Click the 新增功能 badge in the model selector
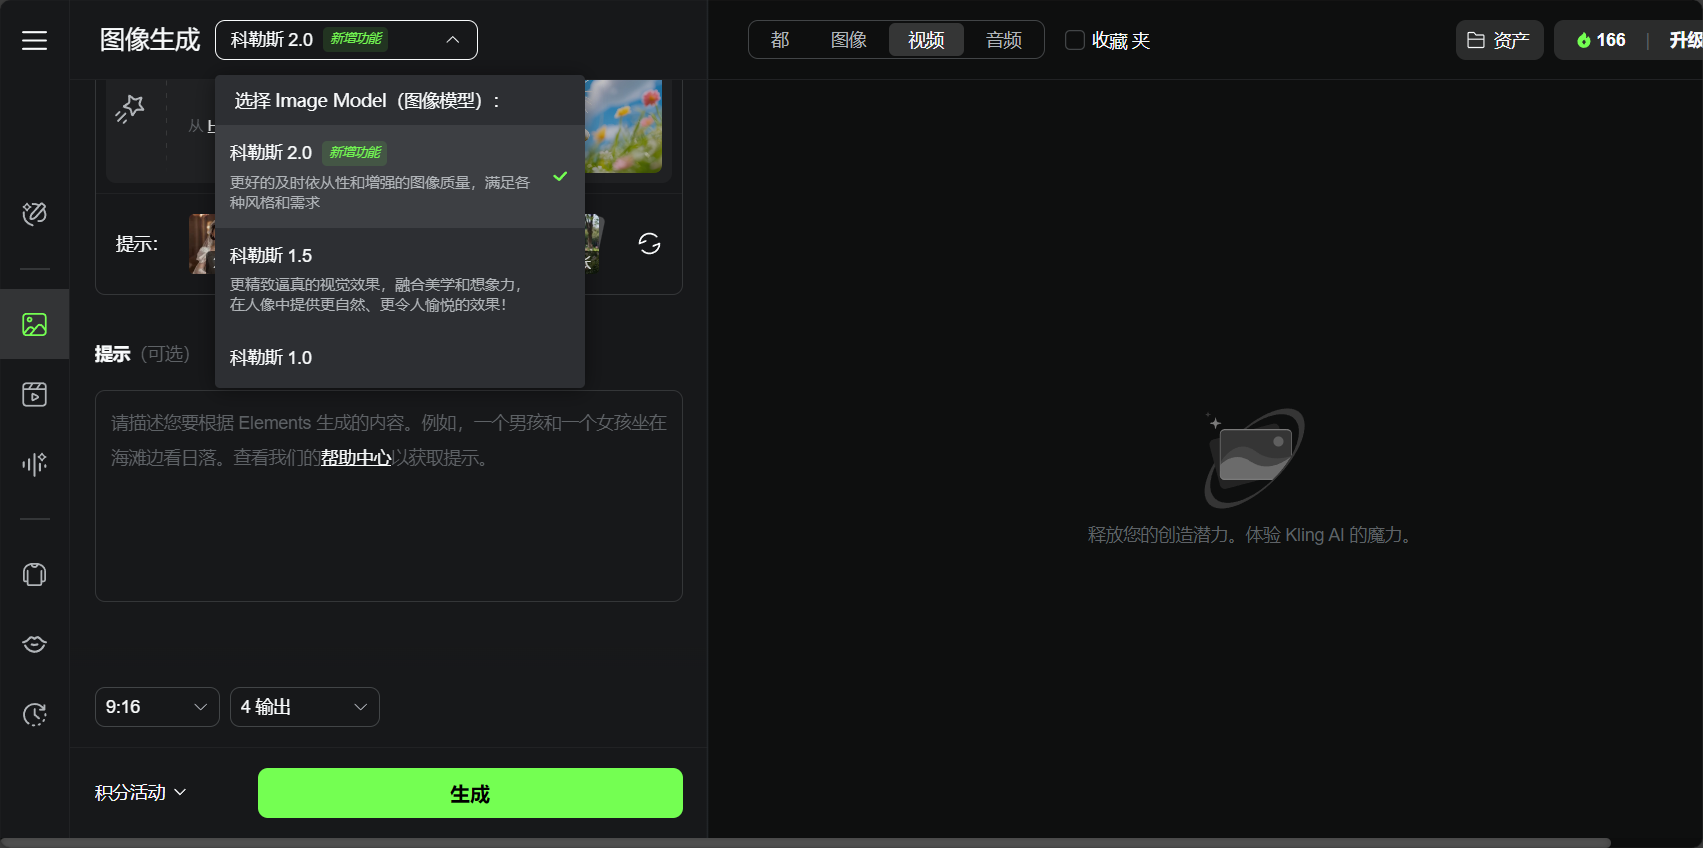1703x848 pixels. [357, 39]
